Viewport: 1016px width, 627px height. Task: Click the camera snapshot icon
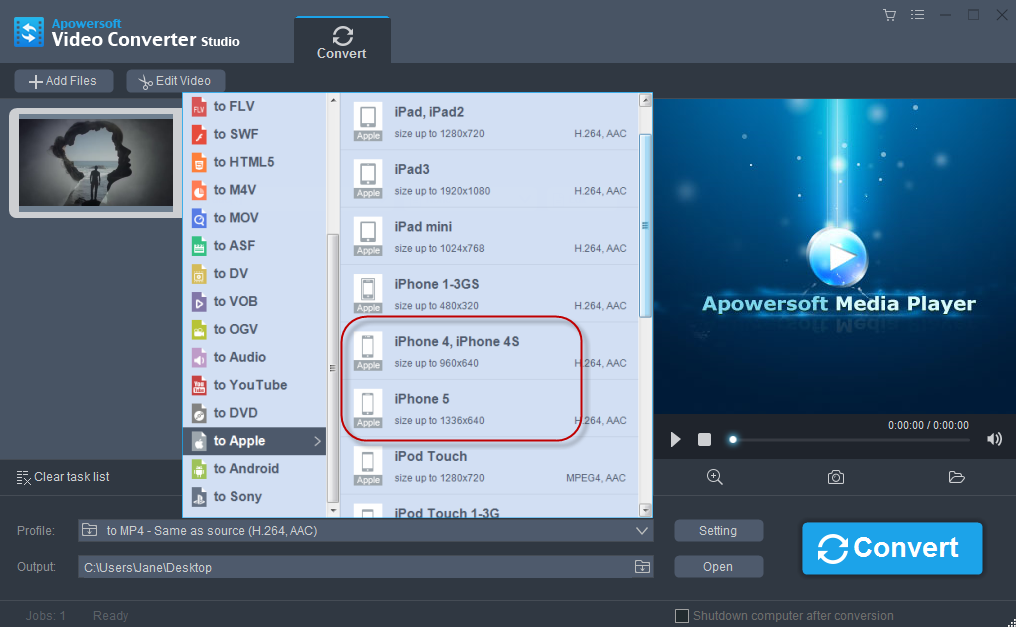[836, 477]
